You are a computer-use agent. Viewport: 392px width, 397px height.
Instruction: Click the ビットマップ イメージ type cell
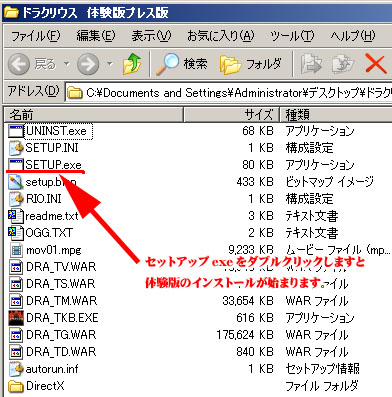point(329,182)
